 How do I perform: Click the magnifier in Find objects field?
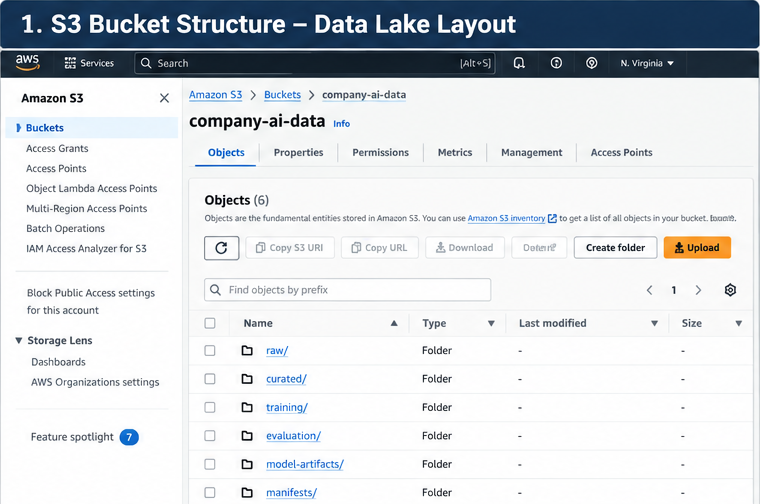pyautogui.click(x=215, y=290)
